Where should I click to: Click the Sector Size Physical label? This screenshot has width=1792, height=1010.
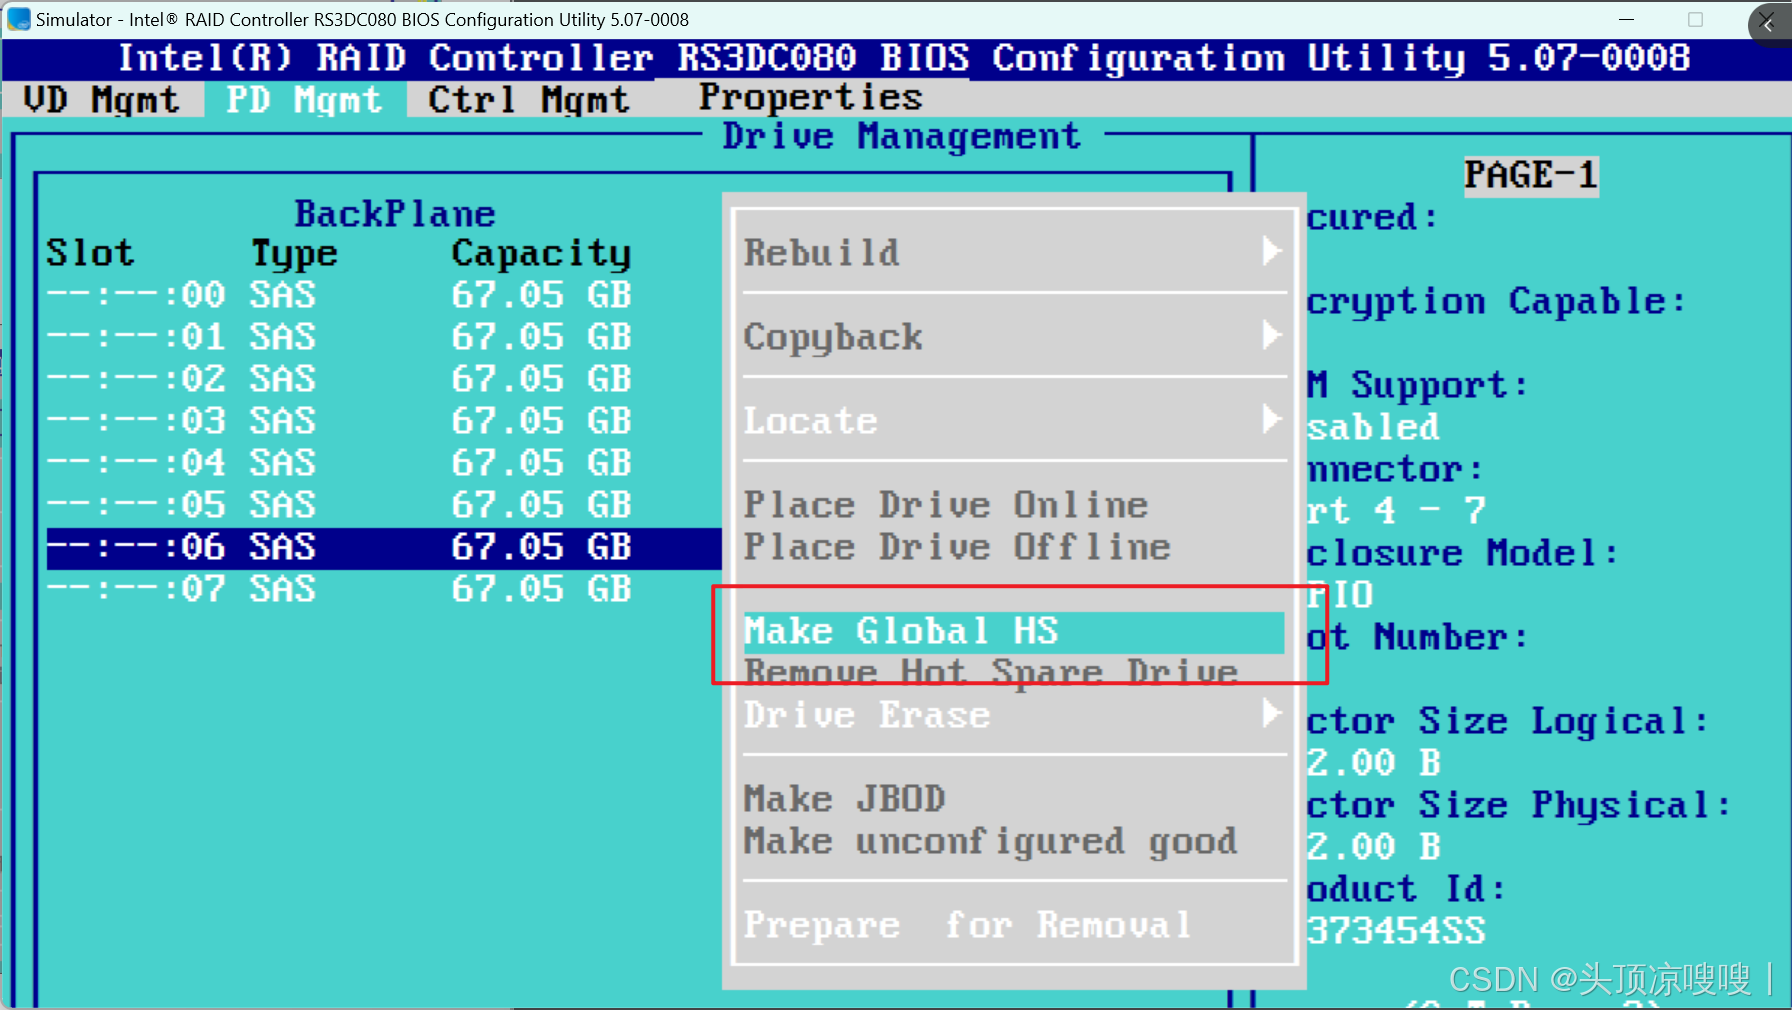click(x=1519, y=805)
